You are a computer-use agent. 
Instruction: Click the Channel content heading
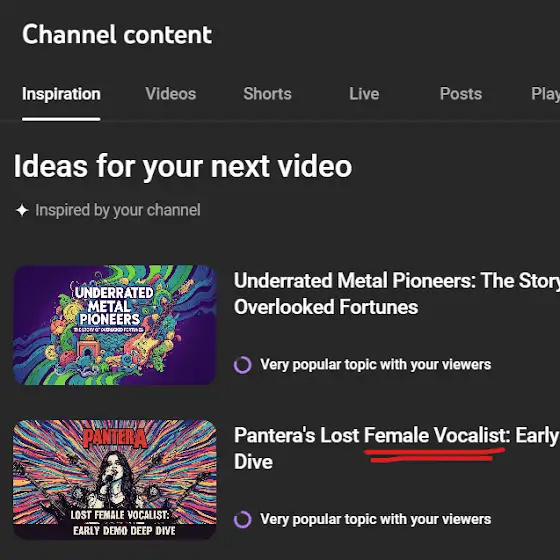click(x=117, y=35)
